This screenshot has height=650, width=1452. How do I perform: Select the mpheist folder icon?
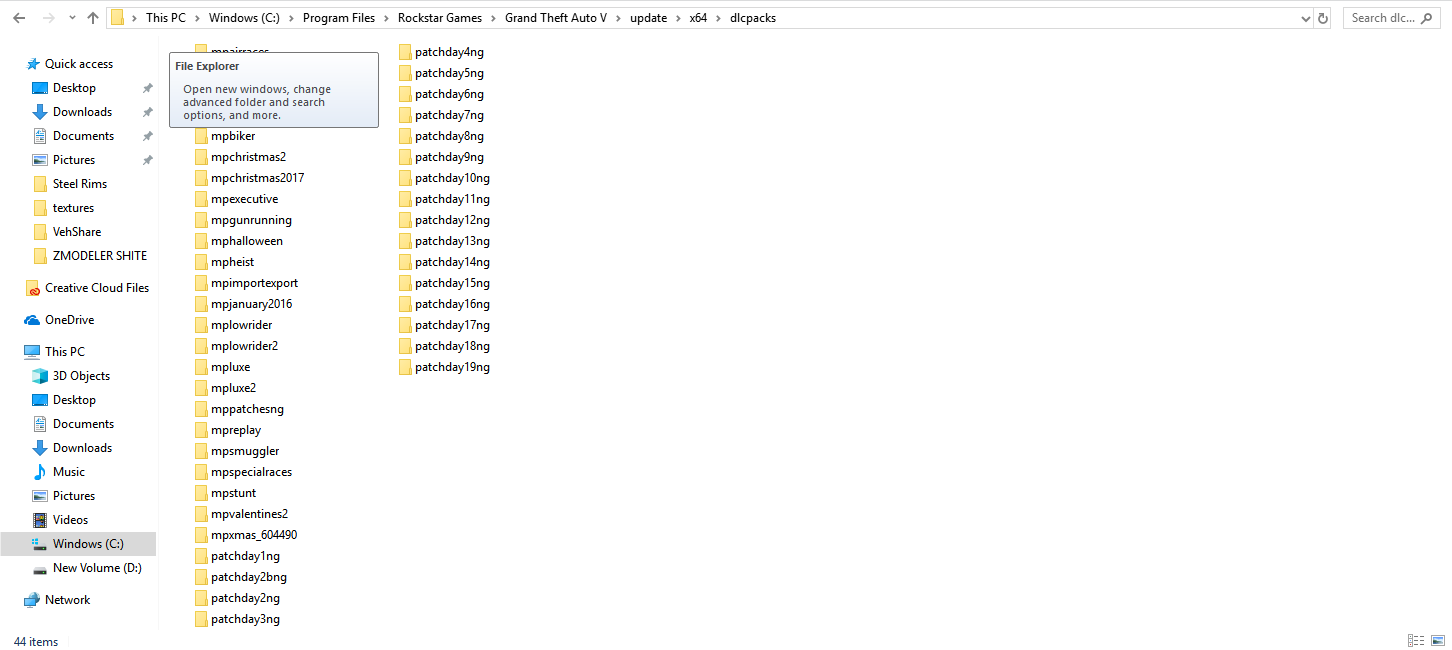coord(201,262)
